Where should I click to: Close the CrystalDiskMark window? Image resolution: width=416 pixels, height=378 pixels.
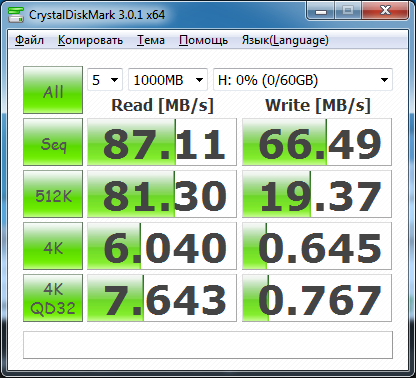pyautogui.click(x=385, y=12)
